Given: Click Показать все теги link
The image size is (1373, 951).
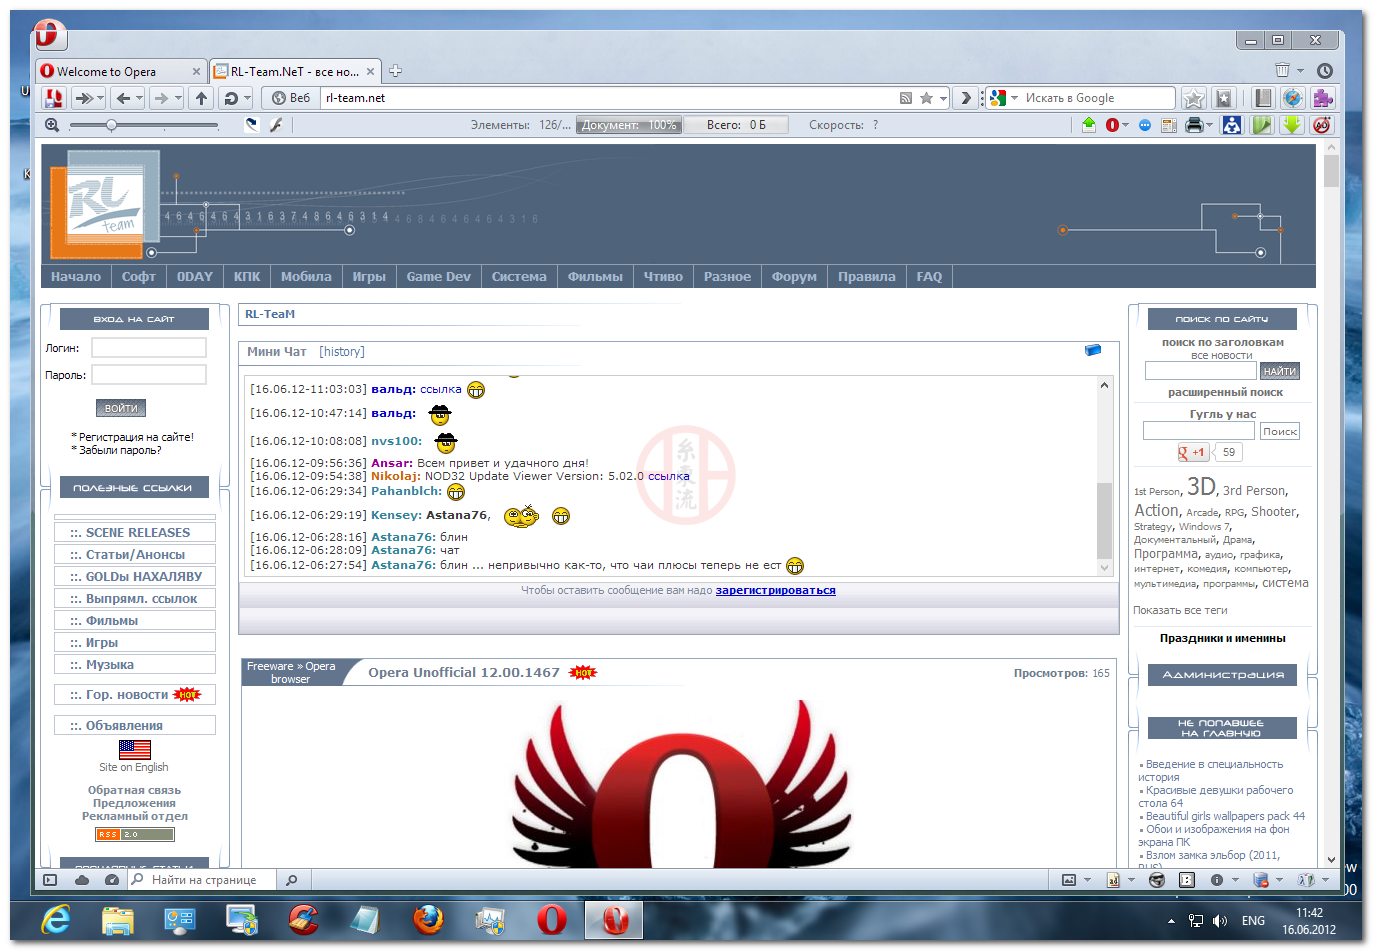Looking at the screenshot, I should tap(1180, 610).
